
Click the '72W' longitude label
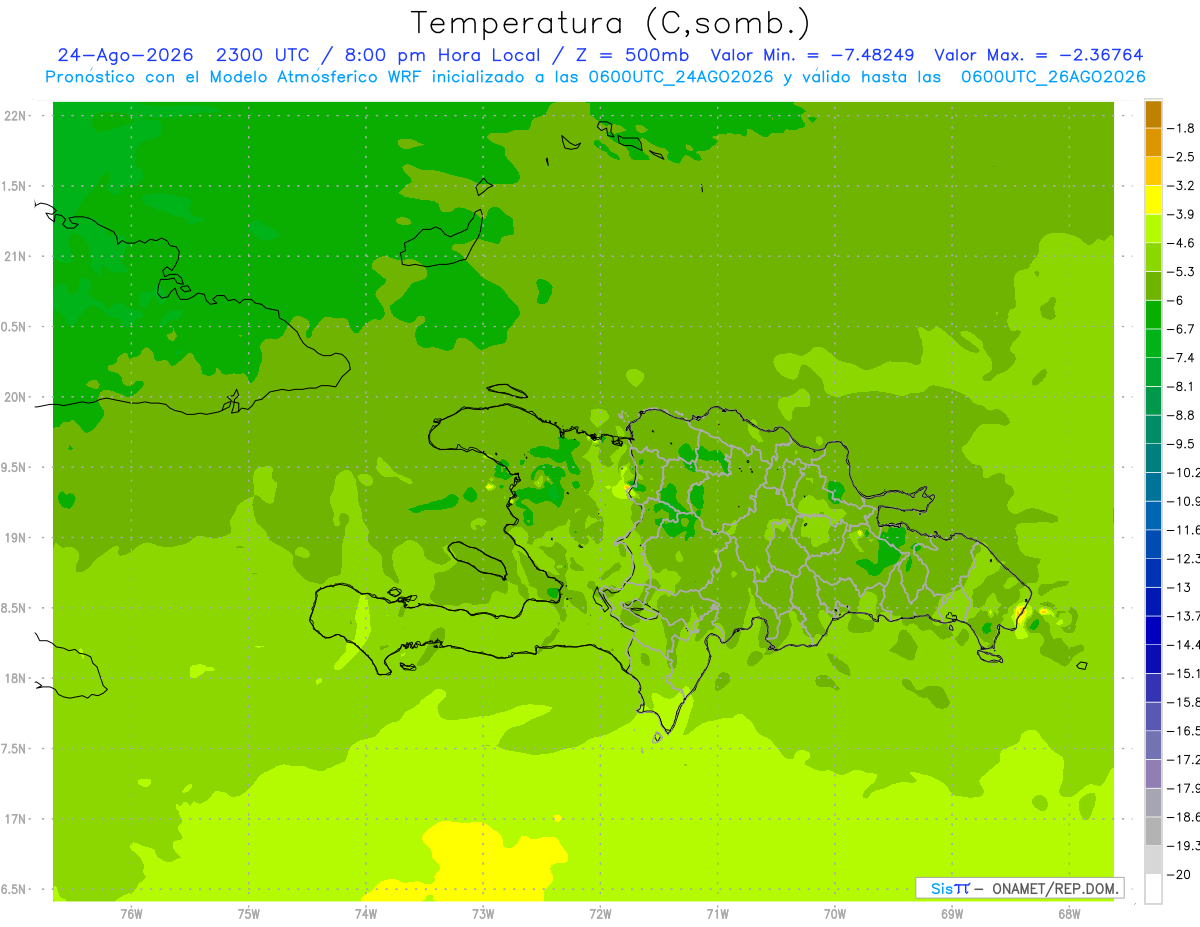600,913
